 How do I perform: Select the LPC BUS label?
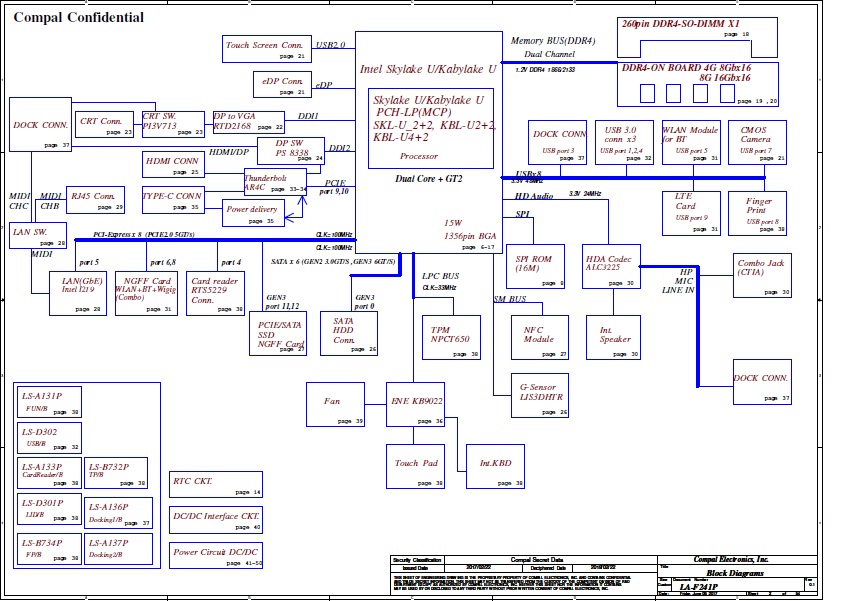coord(440,276)
